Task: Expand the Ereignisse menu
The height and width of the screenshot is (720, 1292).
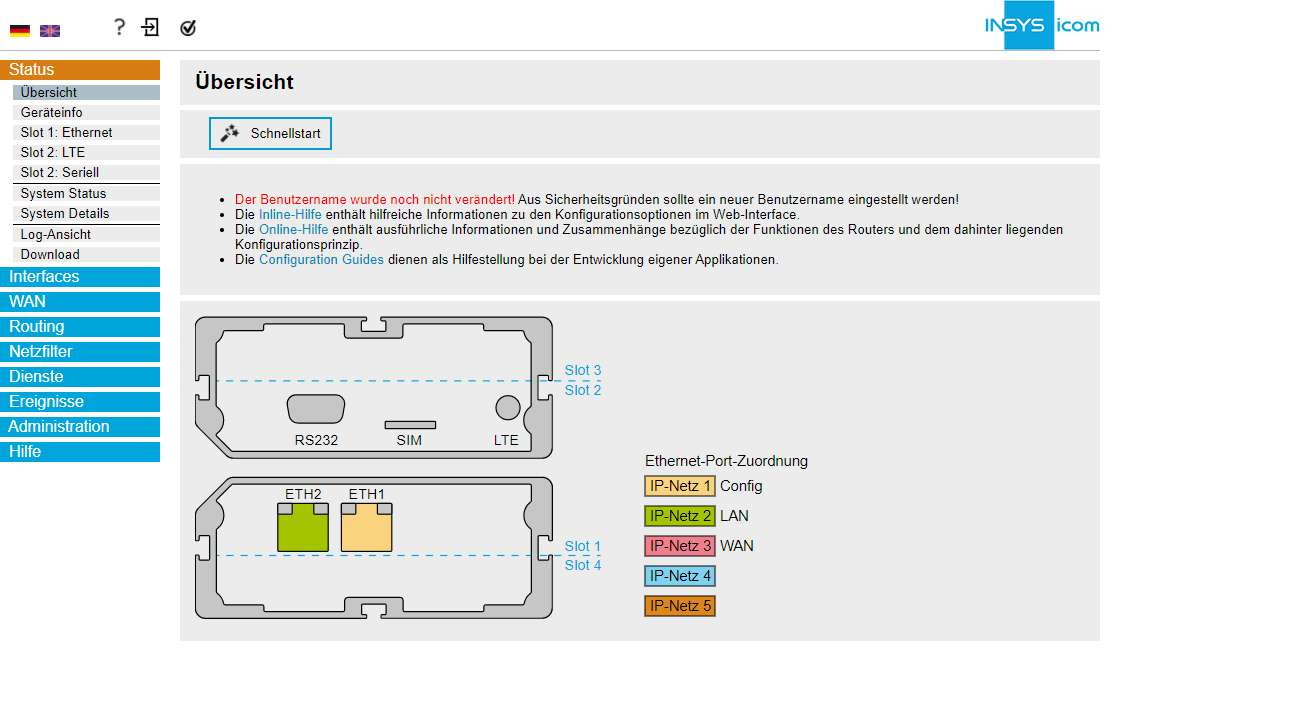Action: 80,402
